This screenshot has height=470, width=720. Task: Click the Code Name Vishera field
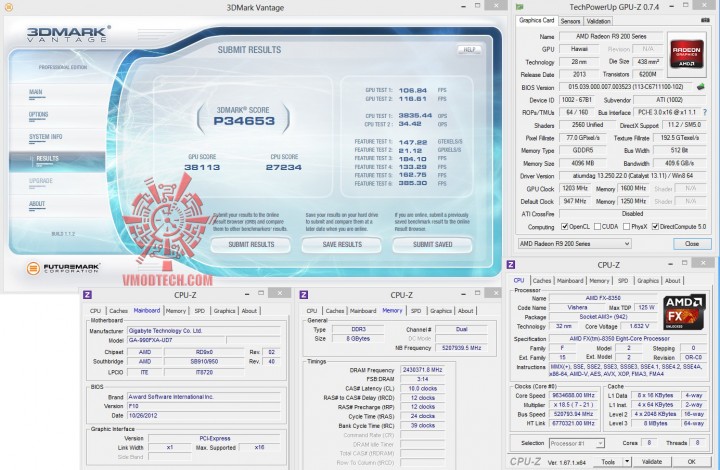[x=577, y=308]
